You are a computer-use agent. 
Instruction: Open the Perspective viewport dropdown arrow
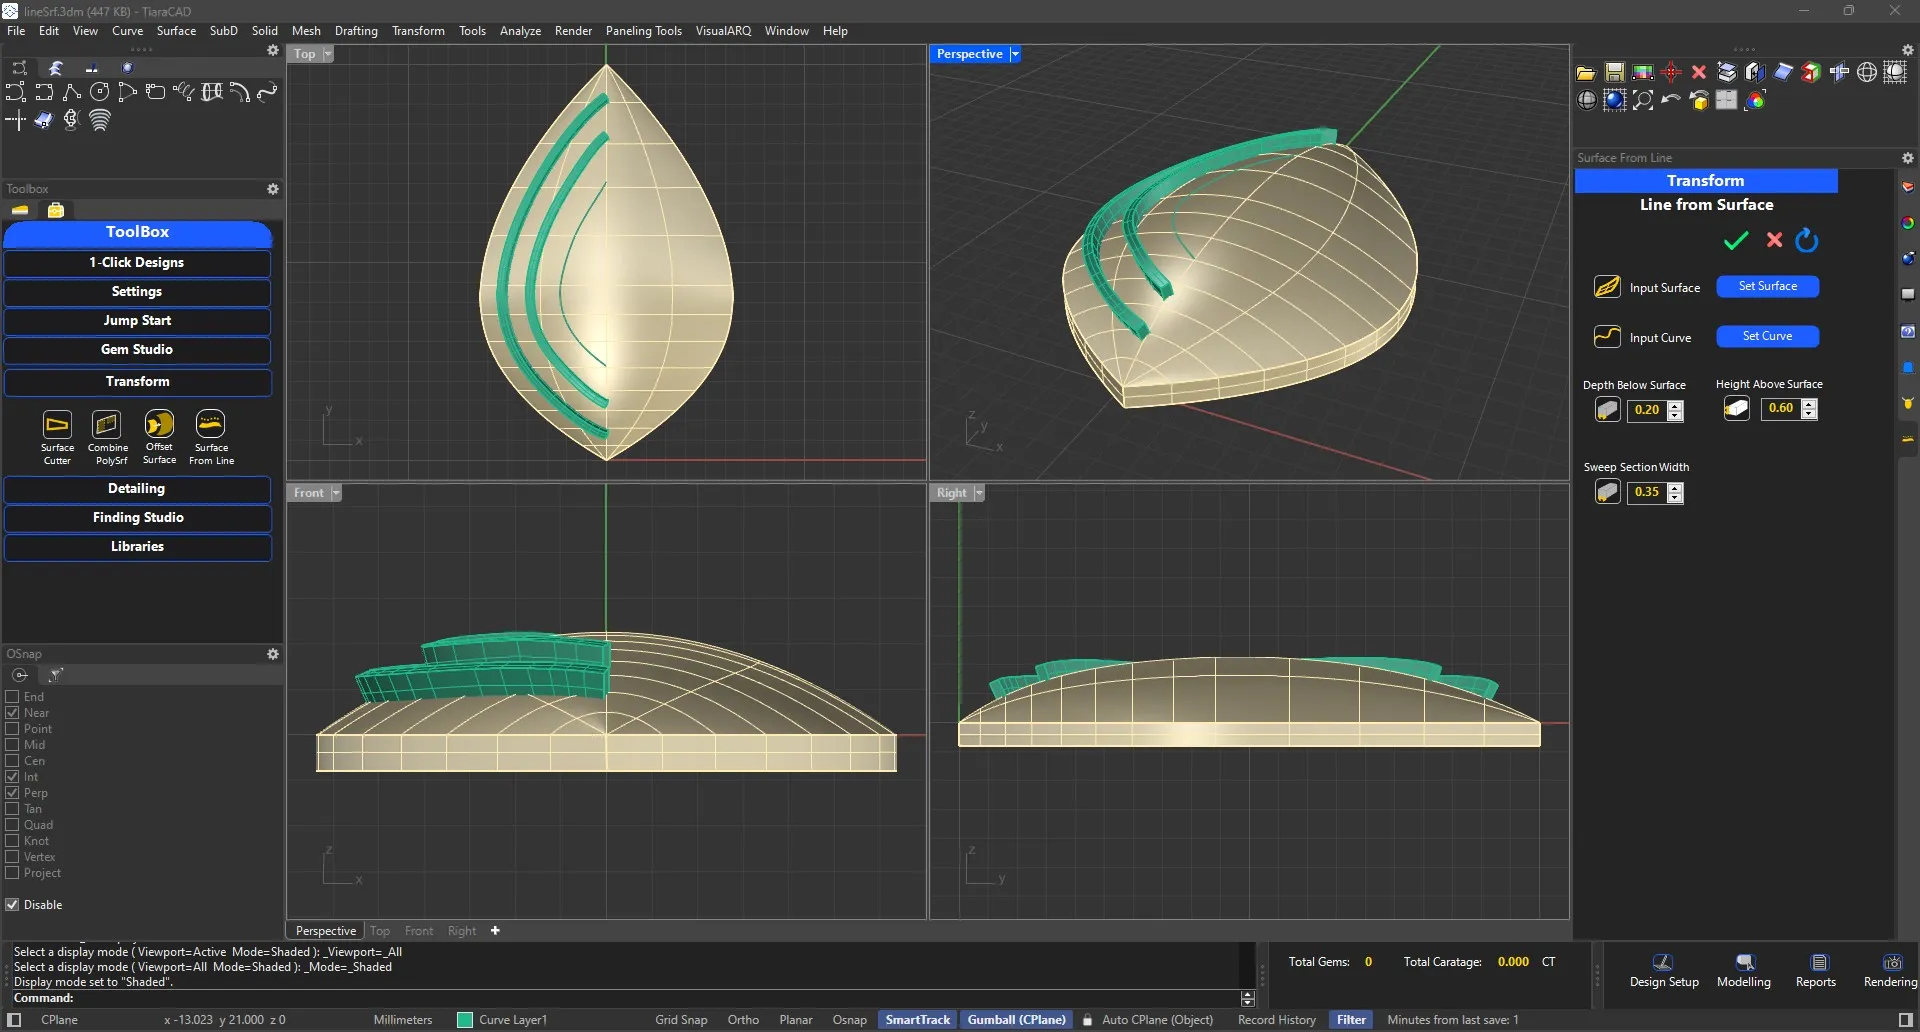(x=1015, y=54)
